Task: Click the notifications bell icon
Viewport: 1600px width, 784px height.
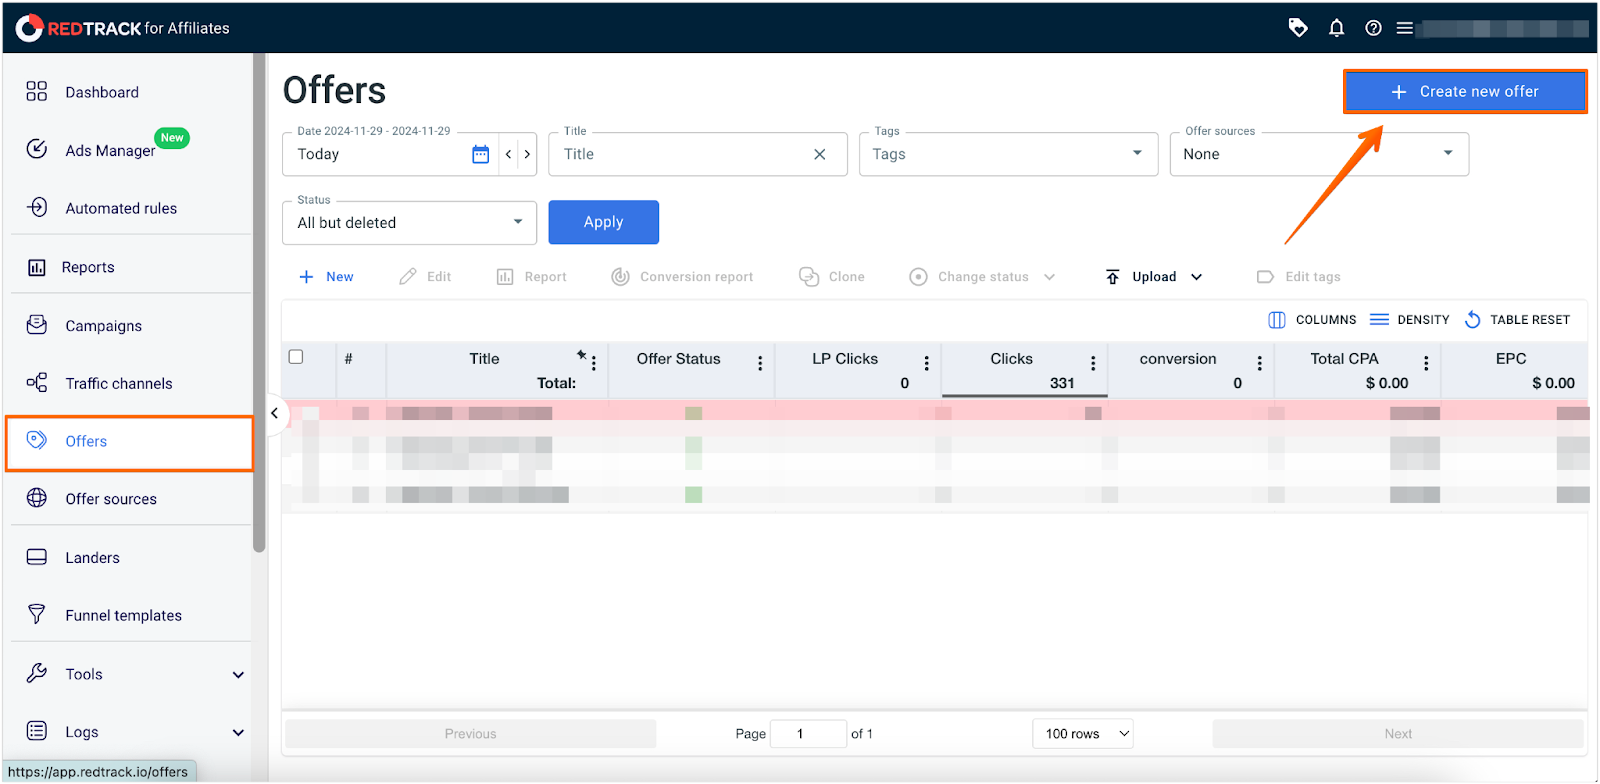Action: pyautogui.click(x=1336, y=28)
